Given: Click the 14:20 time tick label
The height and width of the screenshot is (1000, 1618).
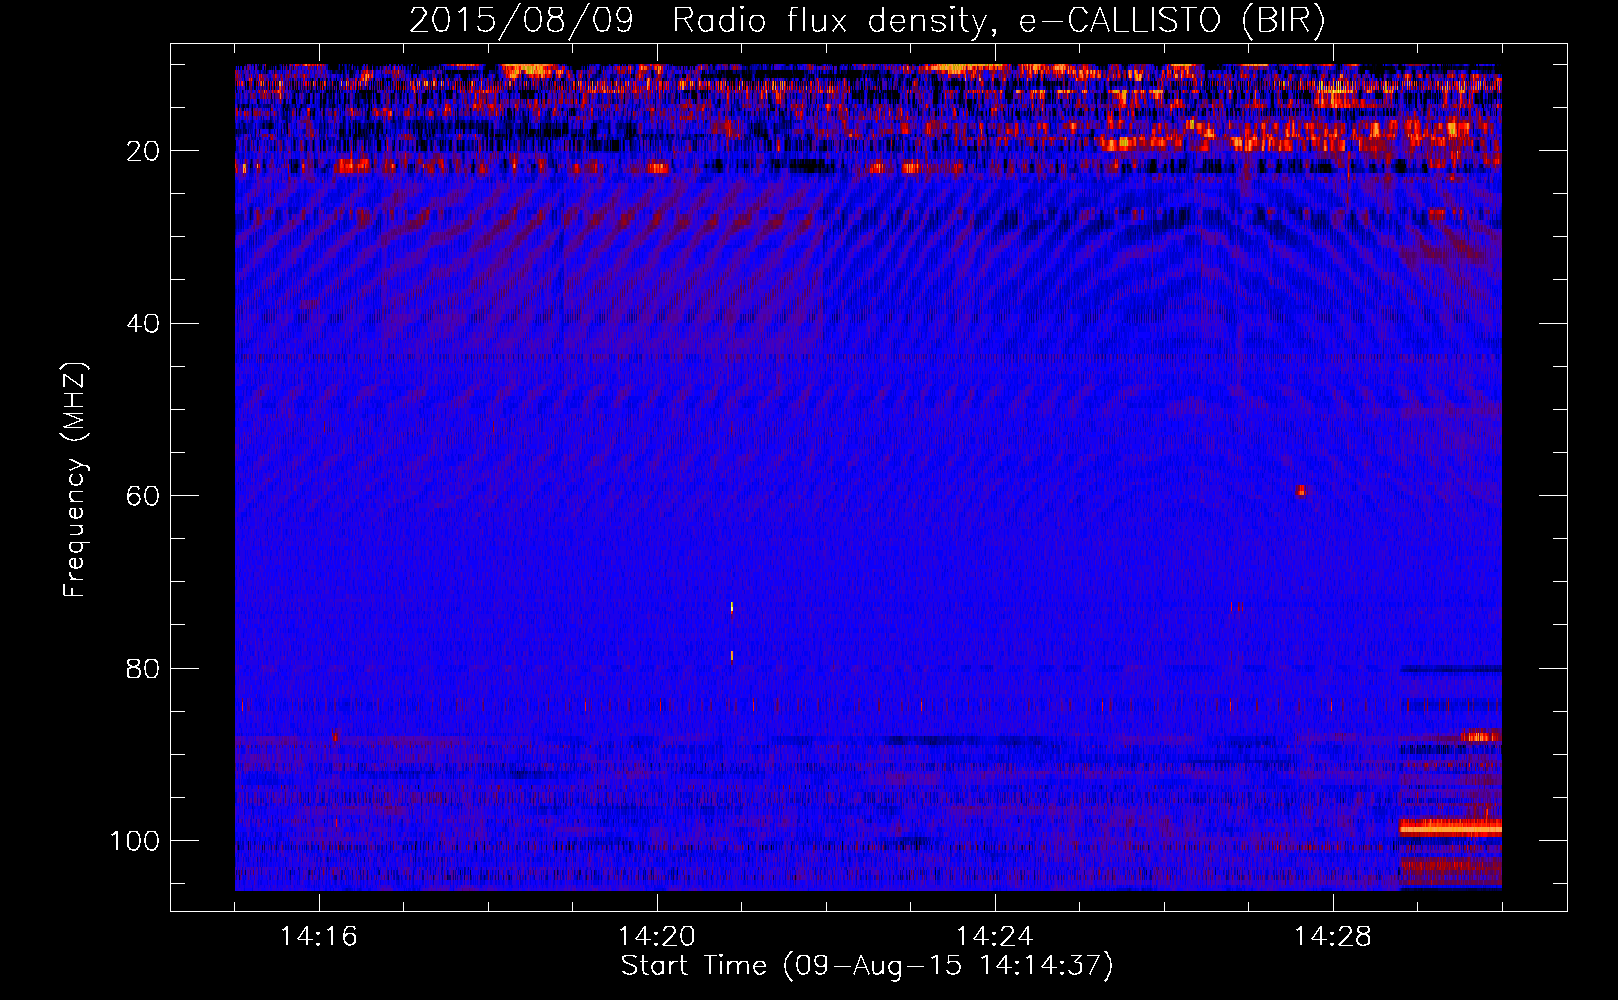Looking at the screenshot, I should (x=657, y=937).
